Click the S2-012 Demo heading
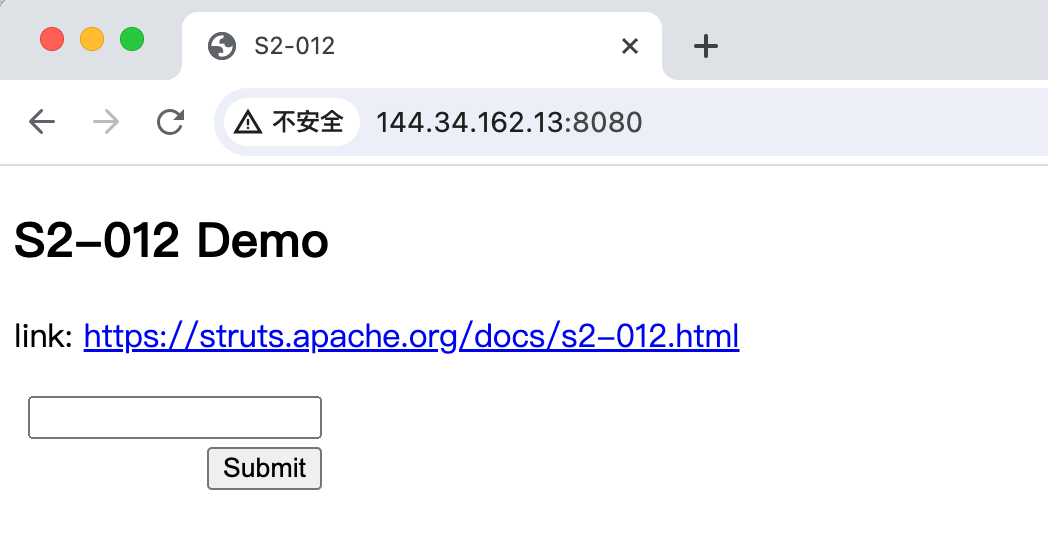The width and height of the screenshot is (1048, 560). pyautogui.click(x=171, y=241)
